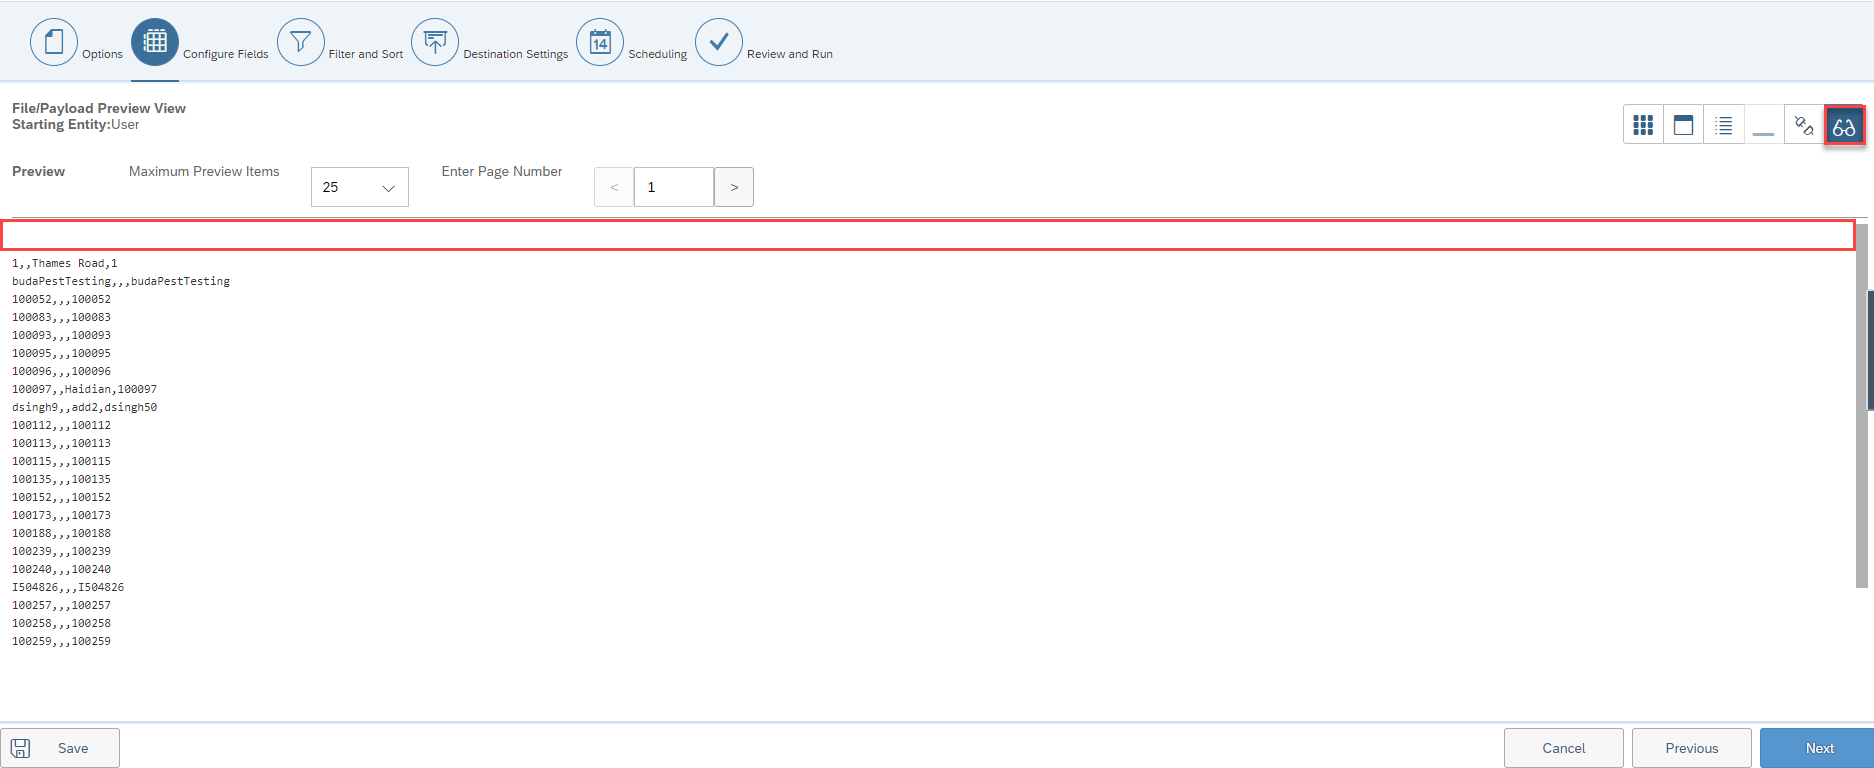Click the Save button
The image size is (1874, 768).
(x=60, y=748)
